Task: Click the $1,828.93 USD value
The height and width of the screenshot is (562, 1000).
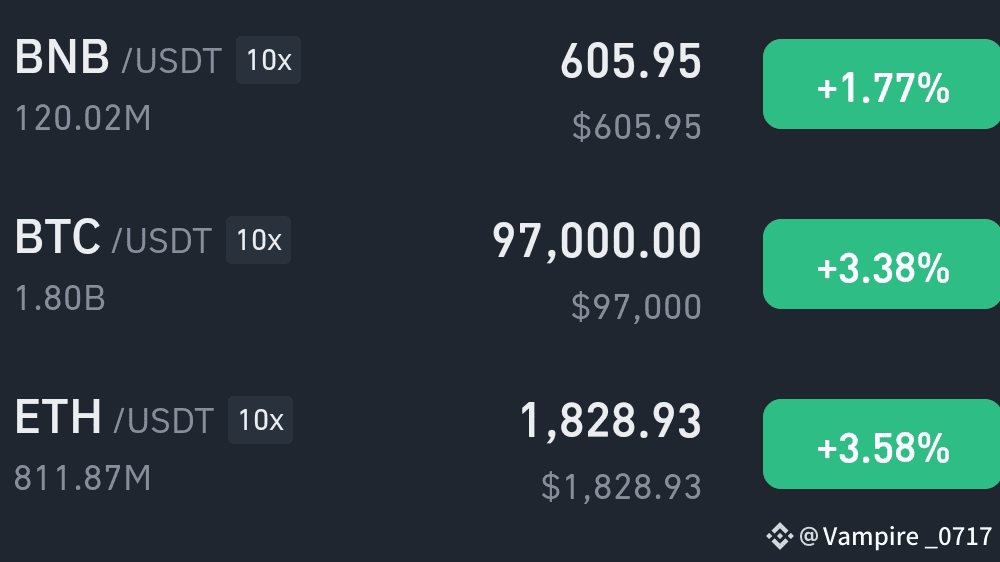Action: click(x=621, y=487)
